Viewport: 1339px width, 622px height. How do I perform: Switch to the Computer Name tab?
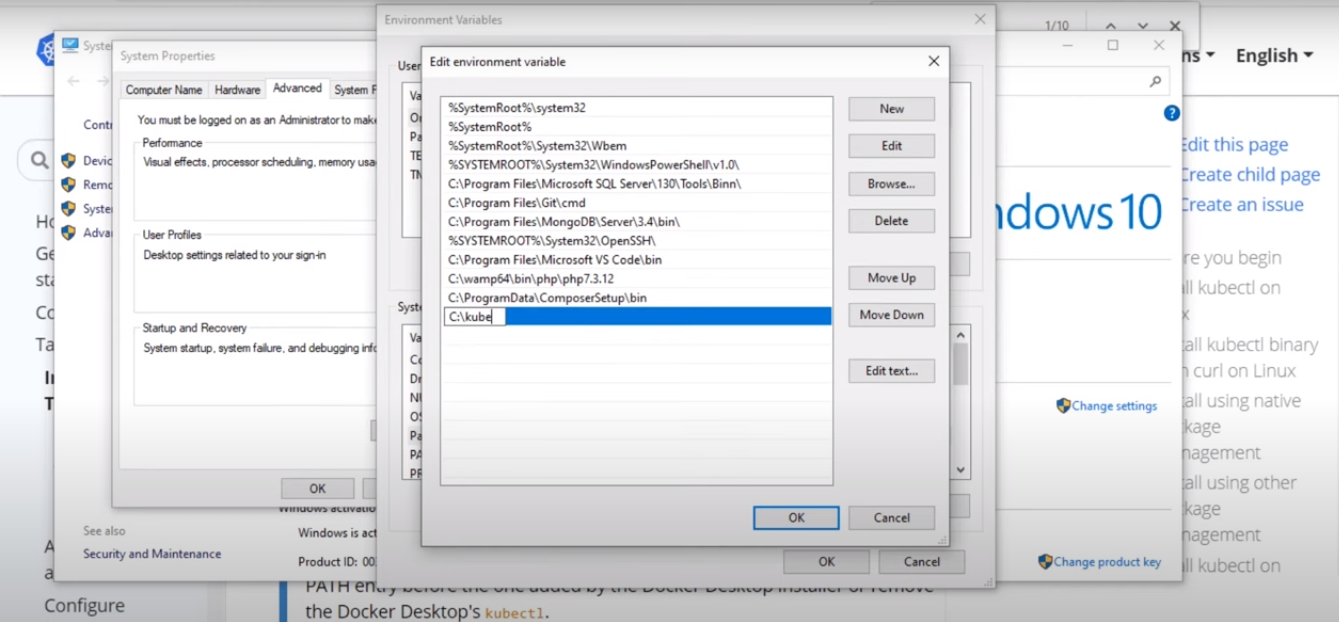pos(163,90)
